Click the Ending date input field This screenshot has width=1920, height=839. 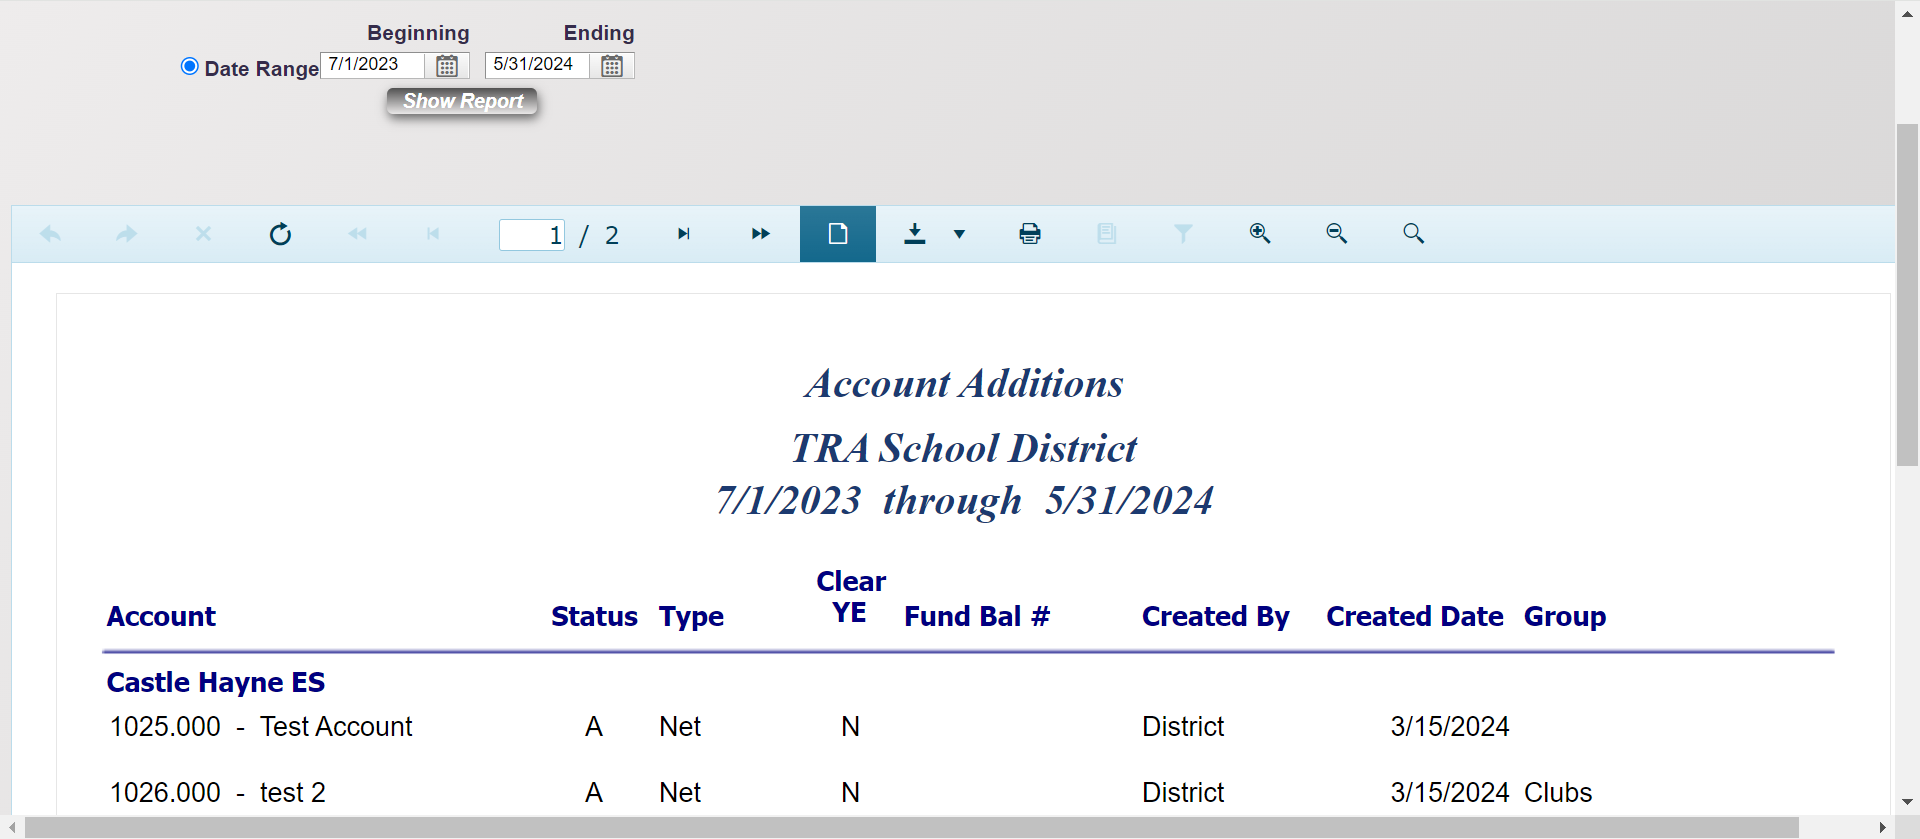[x=538, y=65]
